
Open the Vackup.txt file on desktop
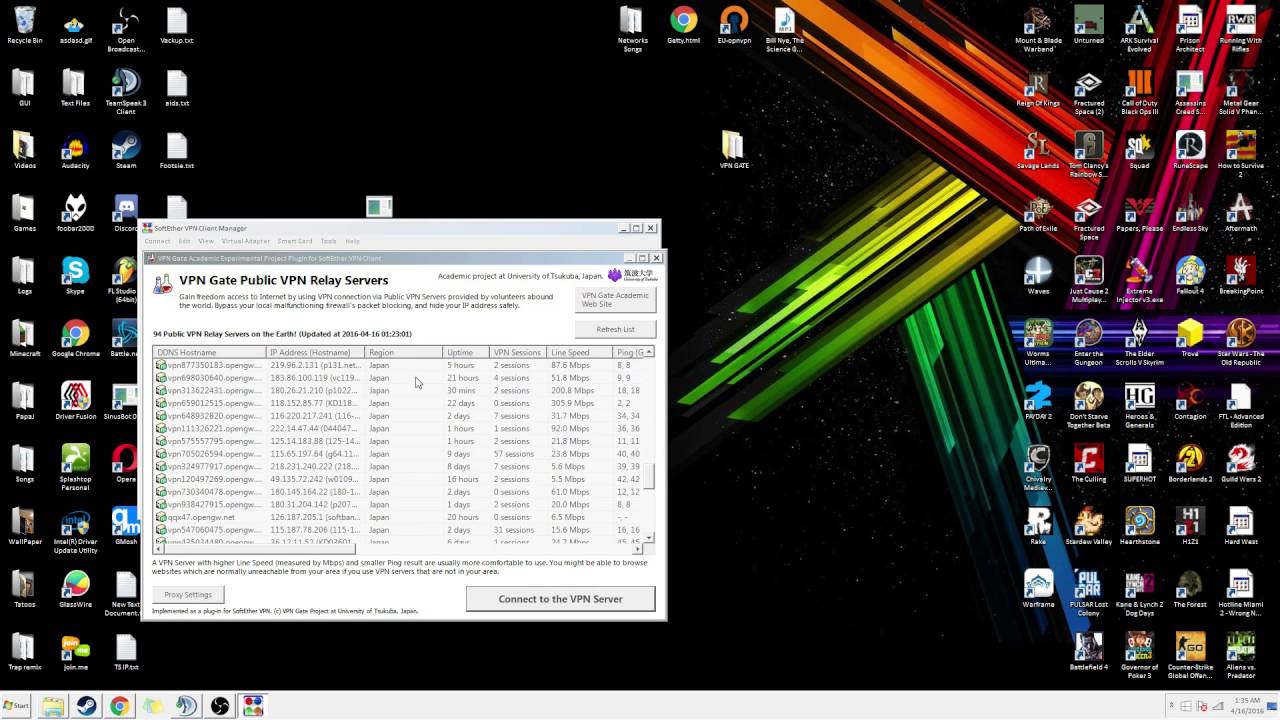(176, 26)
